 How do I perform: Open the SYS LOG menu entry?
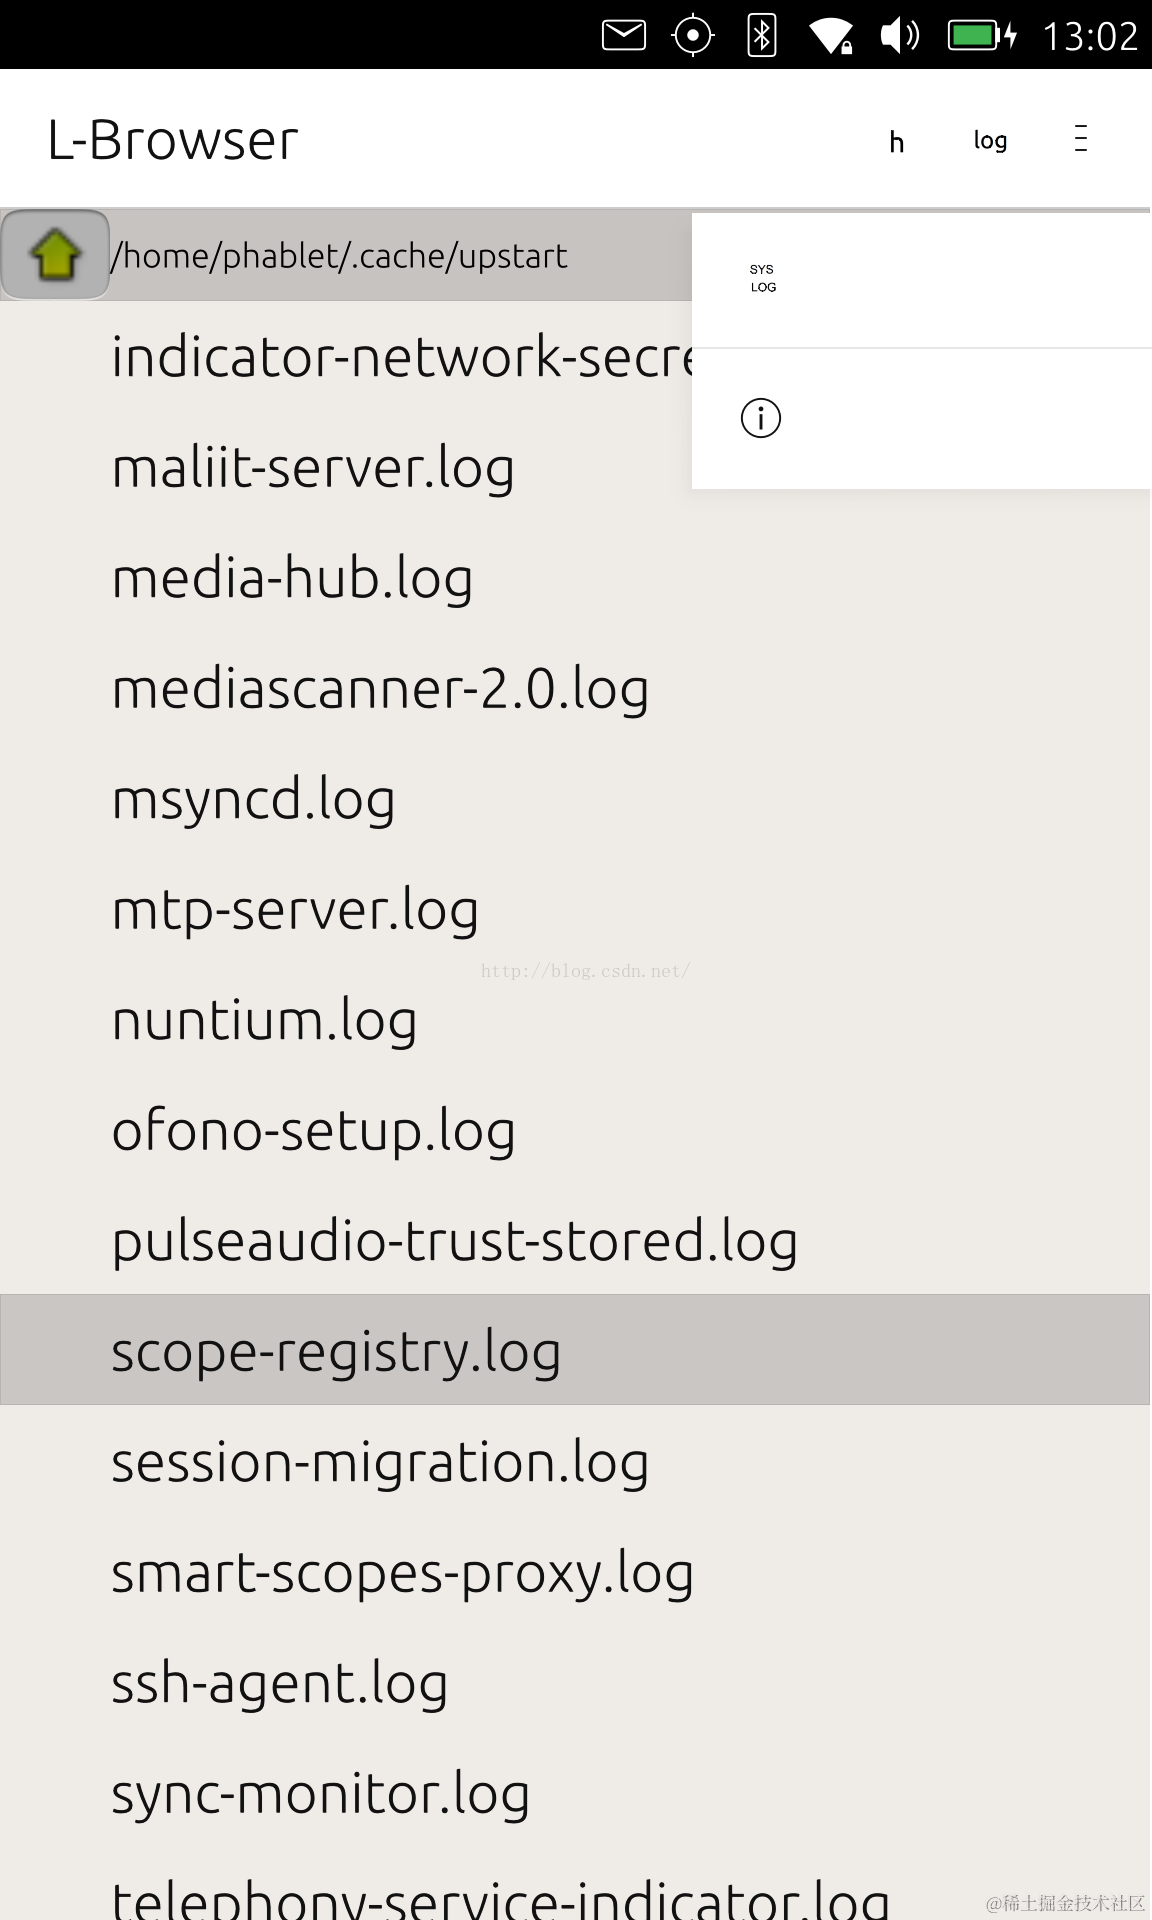click(x=762, y=279)
